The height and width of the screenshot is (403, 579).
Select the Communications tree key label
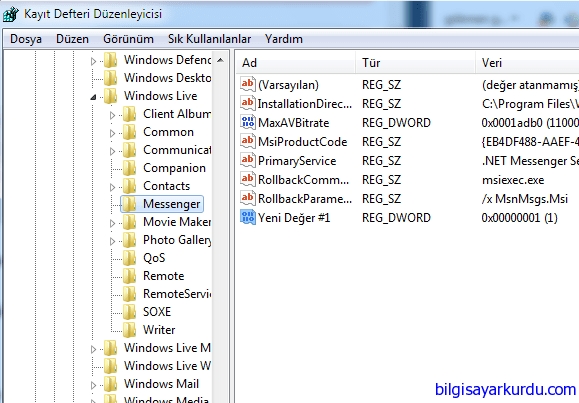click(177, 150)
